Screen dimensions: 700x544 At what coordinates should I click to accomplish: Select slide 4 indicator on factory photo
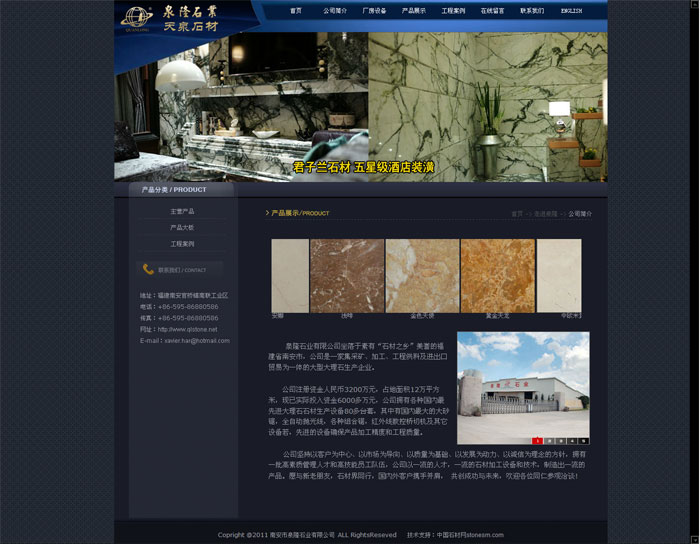(x=573, y=440)
